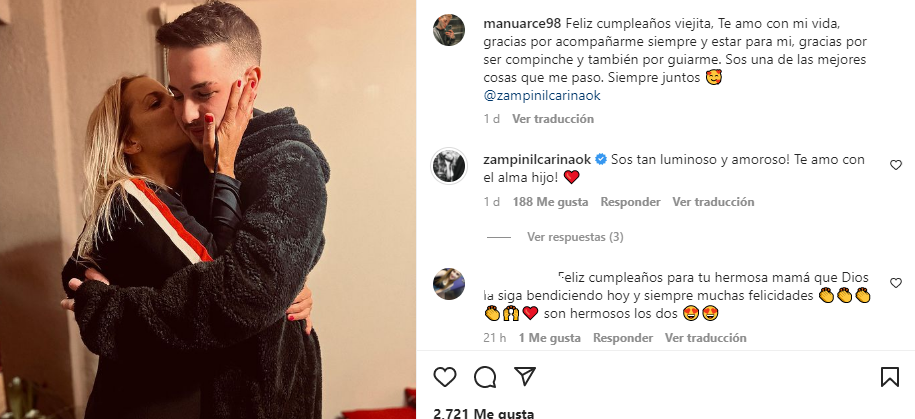This screenshot has height=419, width=915.
Task: Open the 2.721 Me gusta likes list
Action: 483,414
